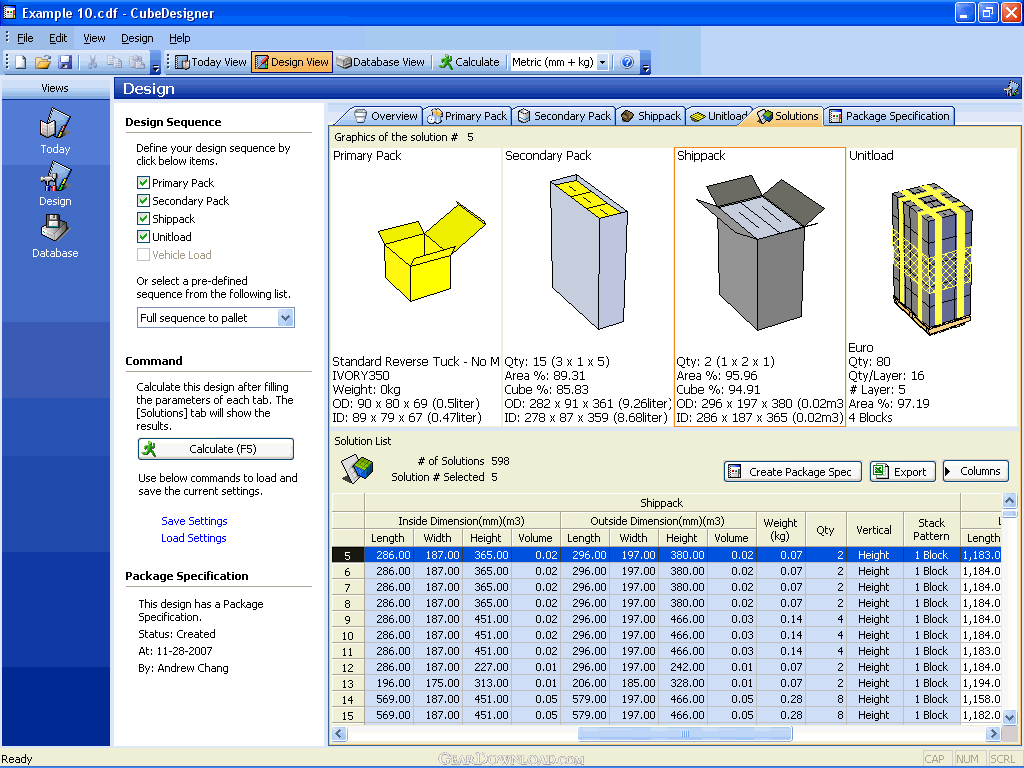Click the solution cube icon in Solution List
The image size is (1024, 768).
tap(357, 468)
